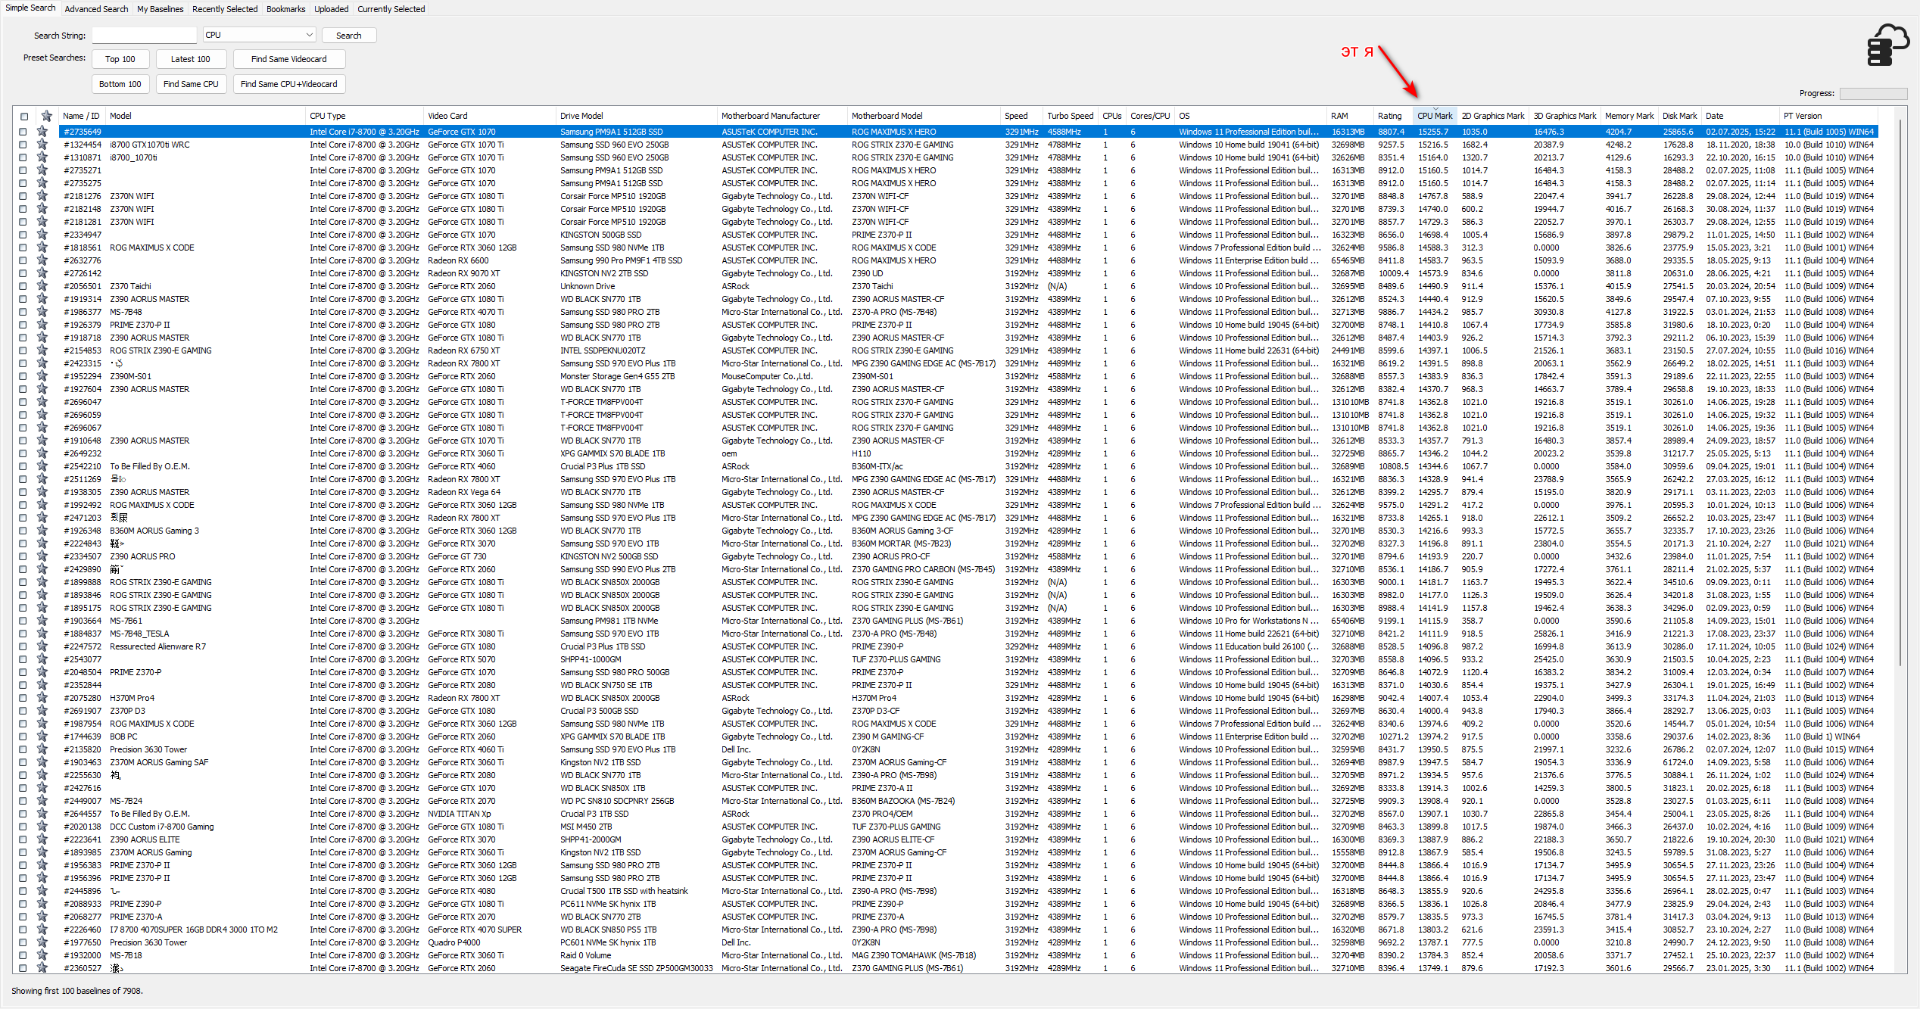This screenshot has width=1920, height=1009.
Task: Star baseline #1919314 Z390 AORUS MASTER
Action: click(x=43, y=299)
